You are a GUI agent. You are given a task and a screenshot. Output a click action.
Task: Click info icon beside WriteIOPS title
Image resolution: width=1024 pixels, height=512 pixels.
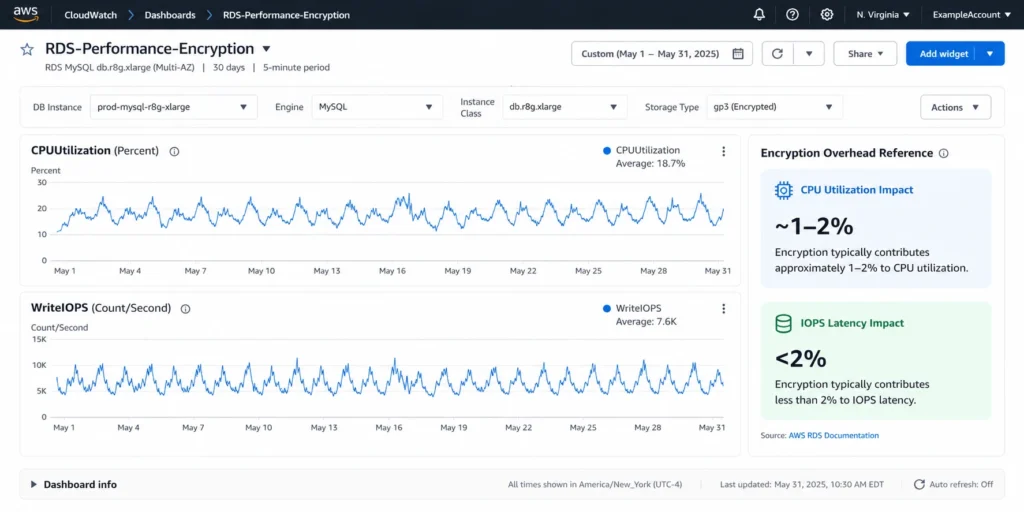pos(185,308)
